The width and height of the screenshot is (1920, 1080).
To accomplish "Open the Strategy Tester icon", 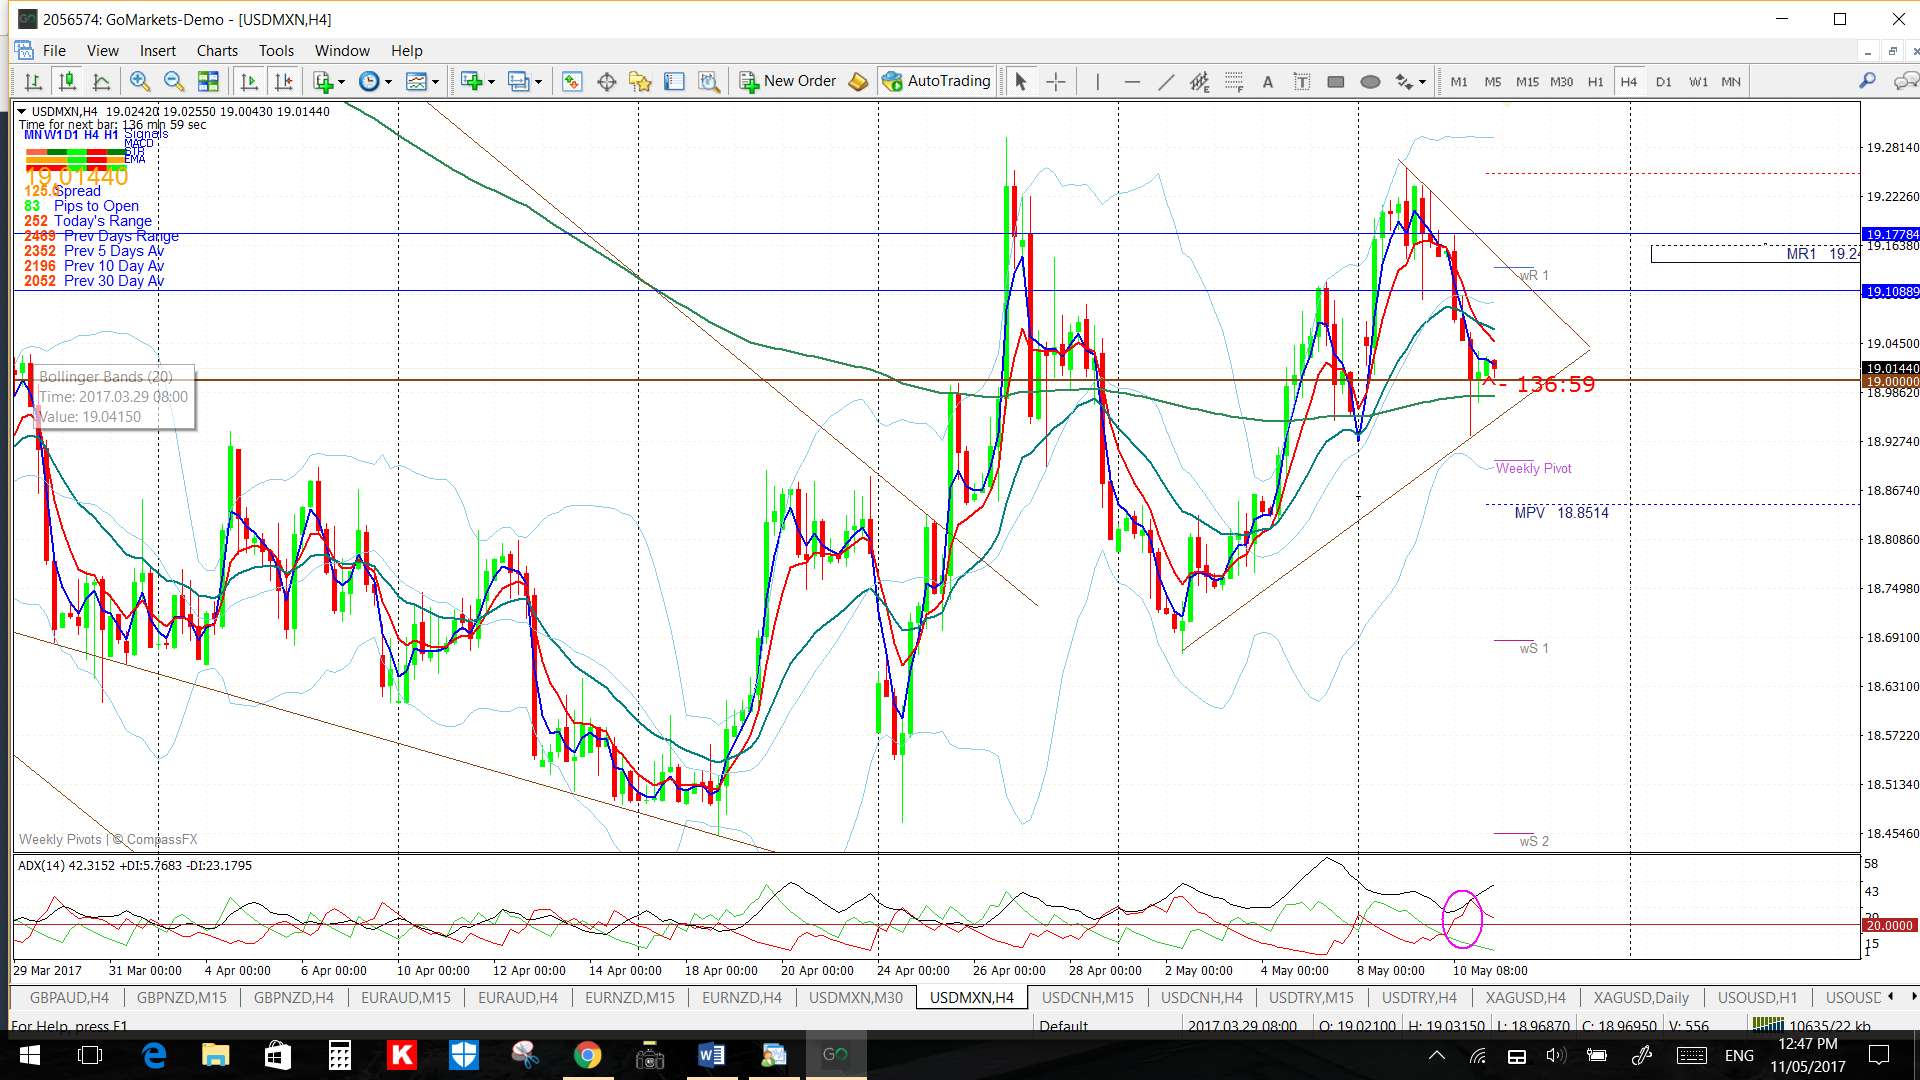I will pyautogui.click(x=709, y=82).
